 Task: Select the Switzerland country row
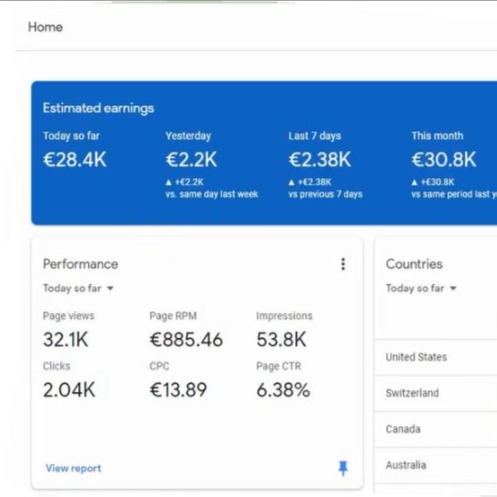click(436, 393)
